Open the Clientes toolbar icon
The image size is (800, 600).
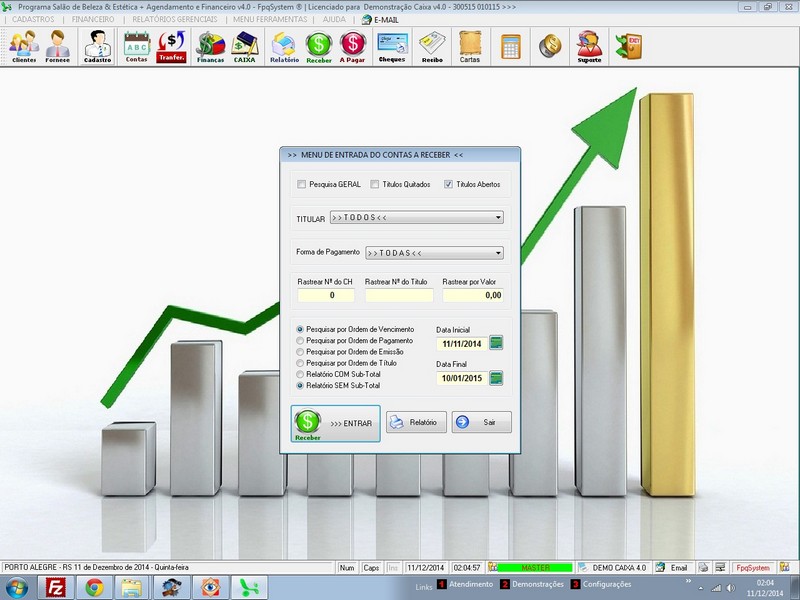tap(24, 46)
